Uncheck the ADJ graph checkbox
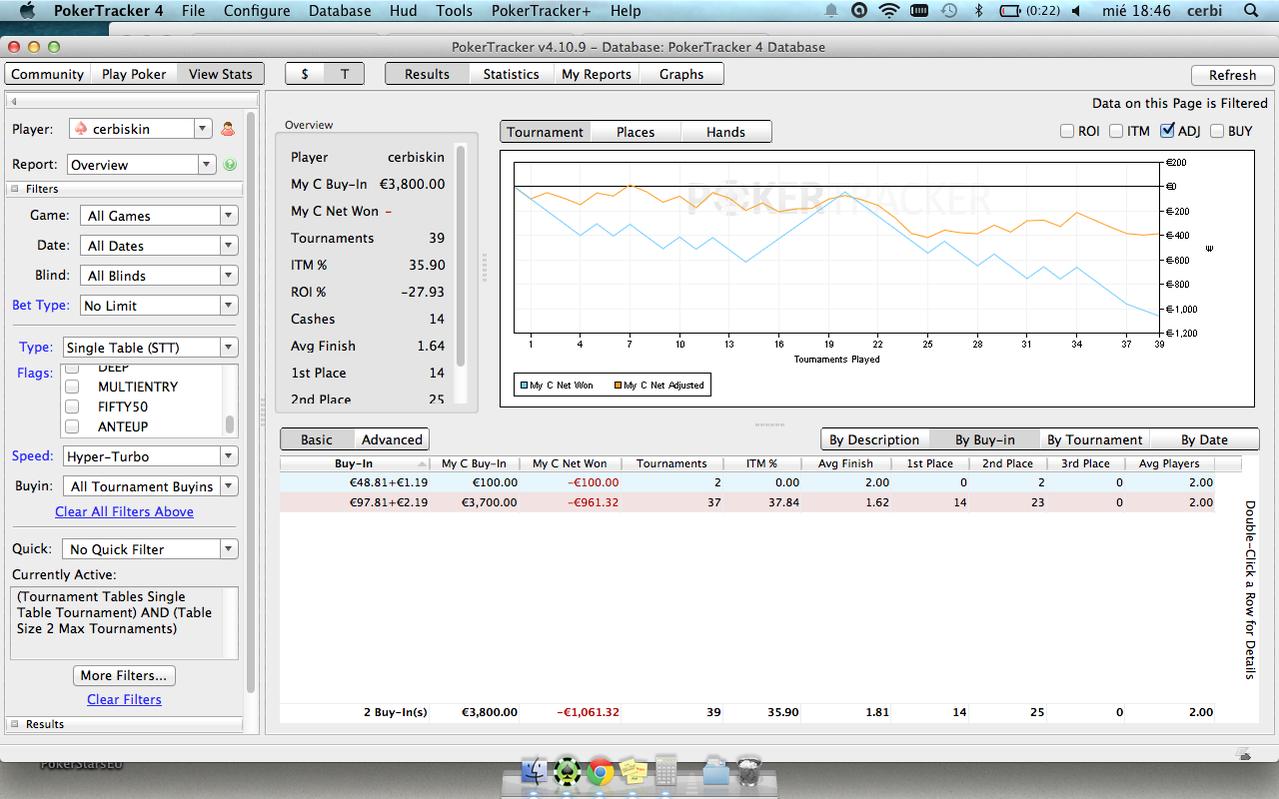1279x799 pixels. (x=1167, y=131)
